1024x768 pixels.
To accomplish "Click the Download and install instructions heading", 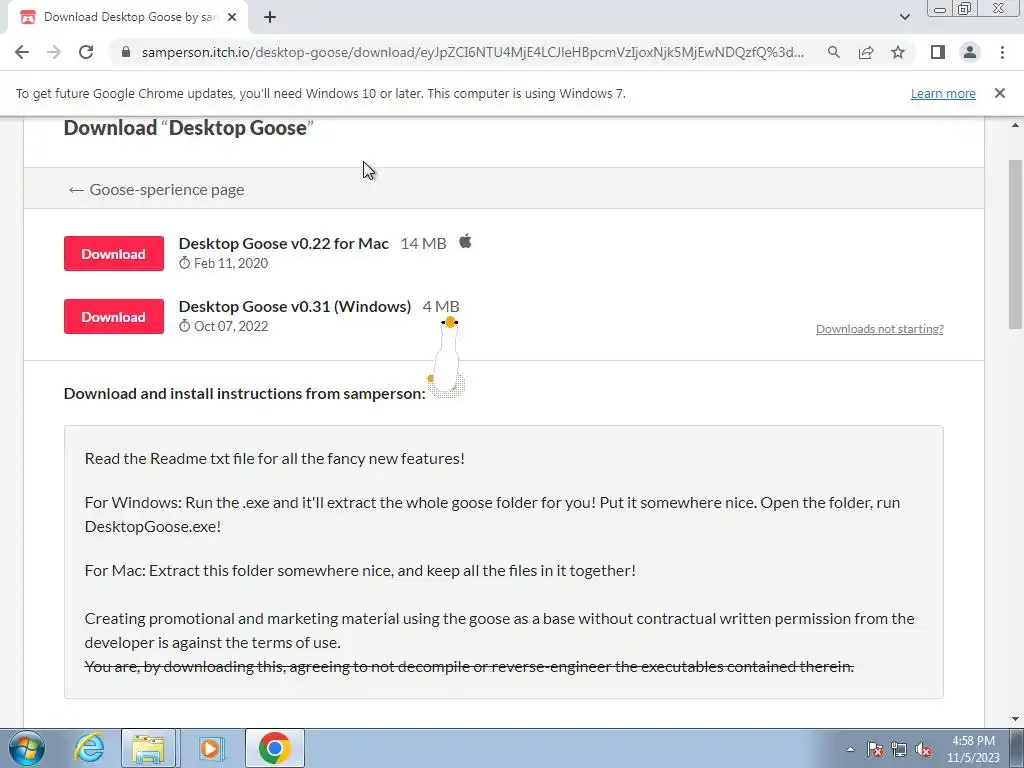I will pos(245,394).
